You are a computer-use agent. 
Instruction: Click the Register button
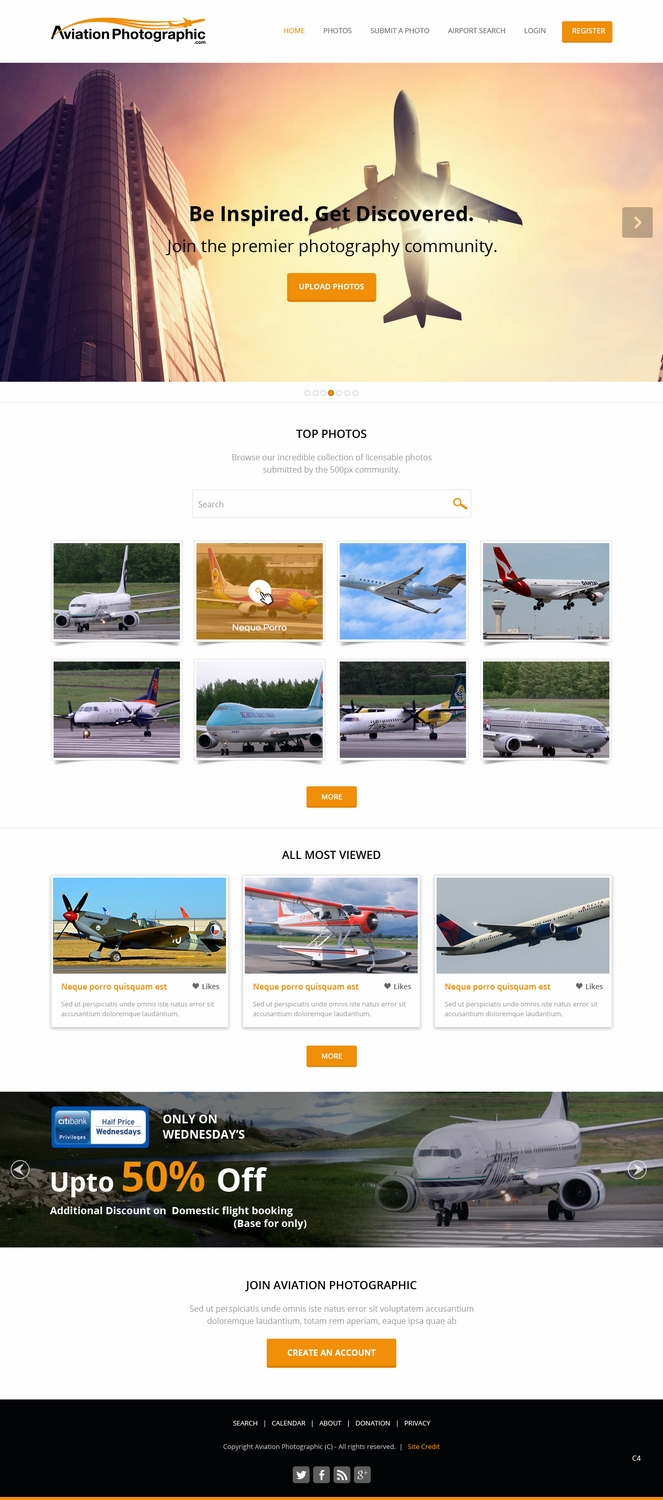point(587,31)
